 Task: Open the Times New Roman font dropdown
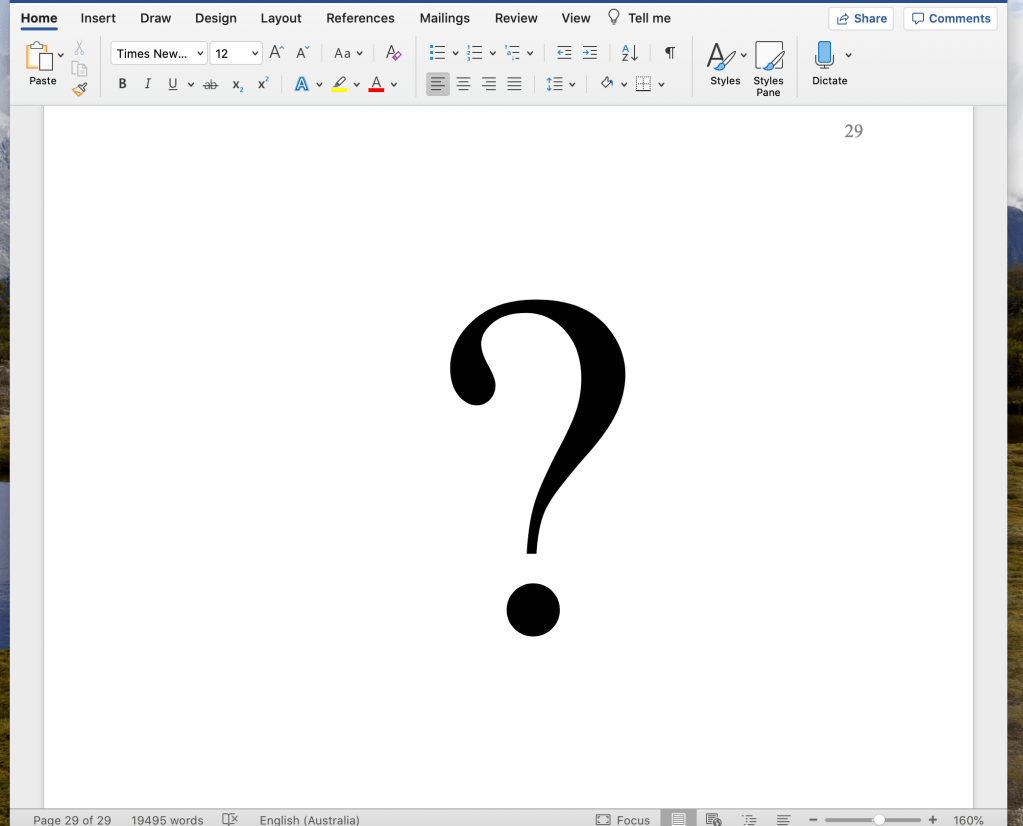pyautogui.click(x=159, y=54)
